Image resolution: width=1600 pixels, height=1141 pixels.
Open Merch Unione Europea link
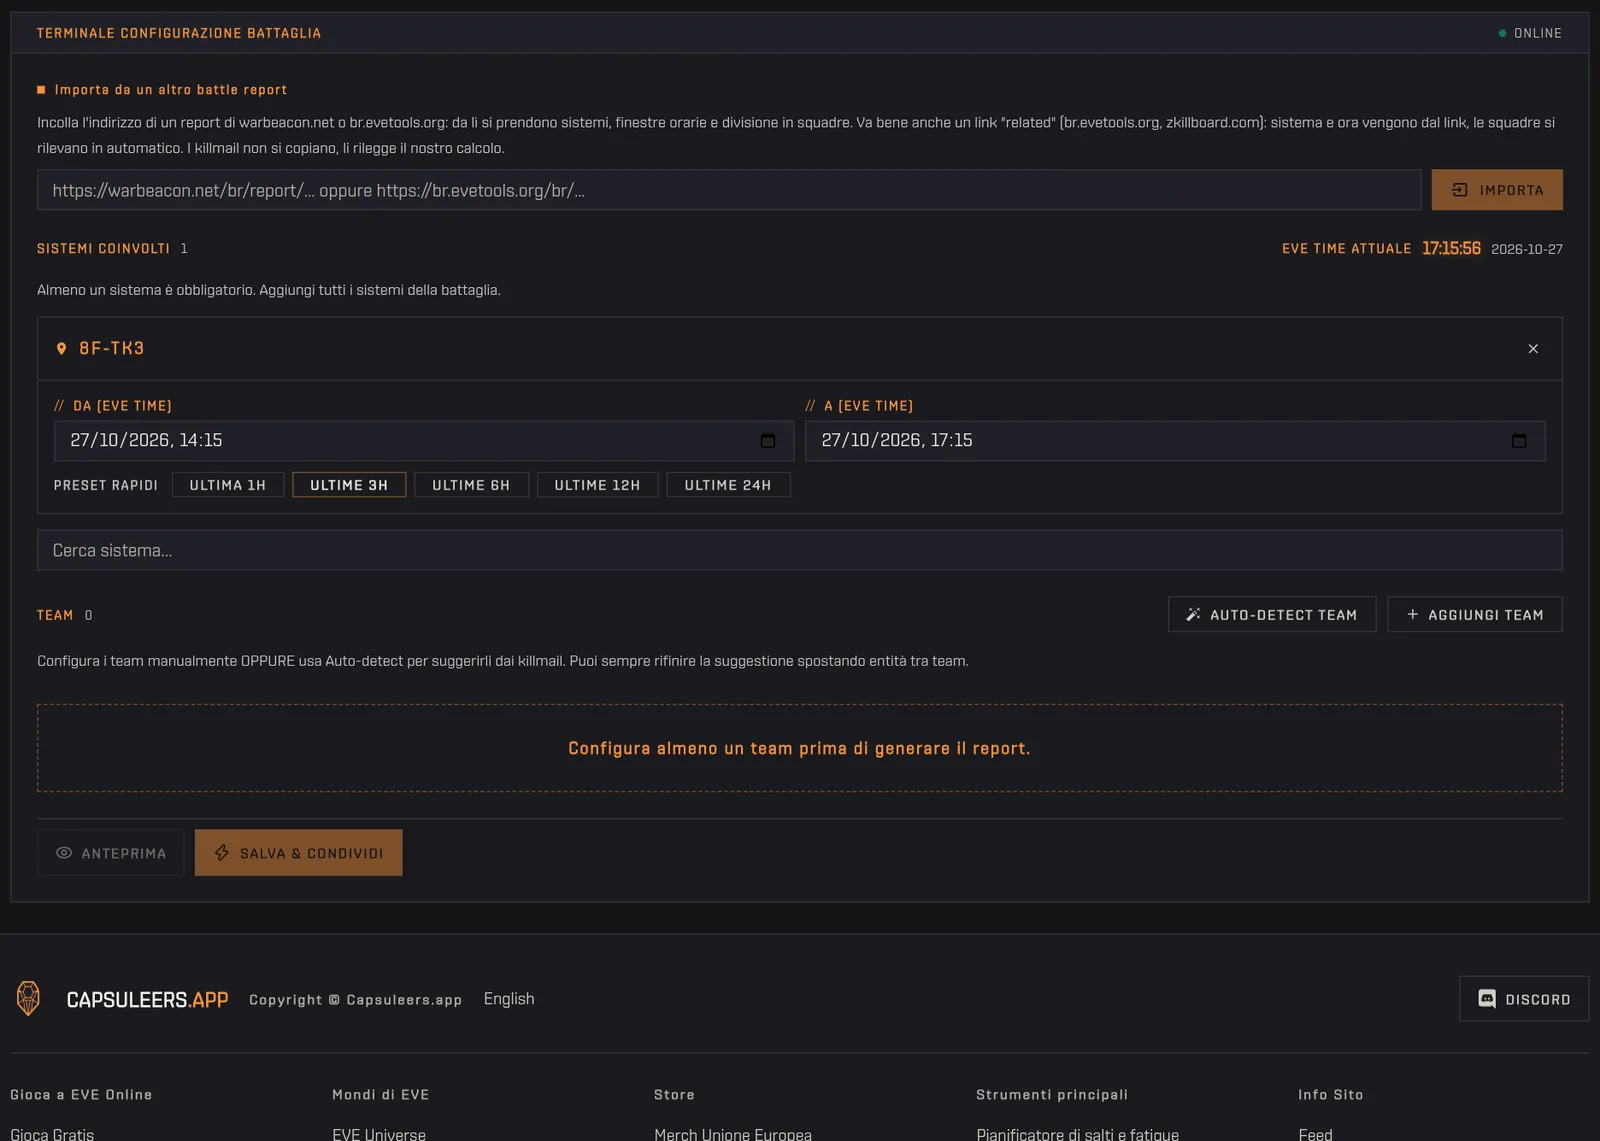733,1134
